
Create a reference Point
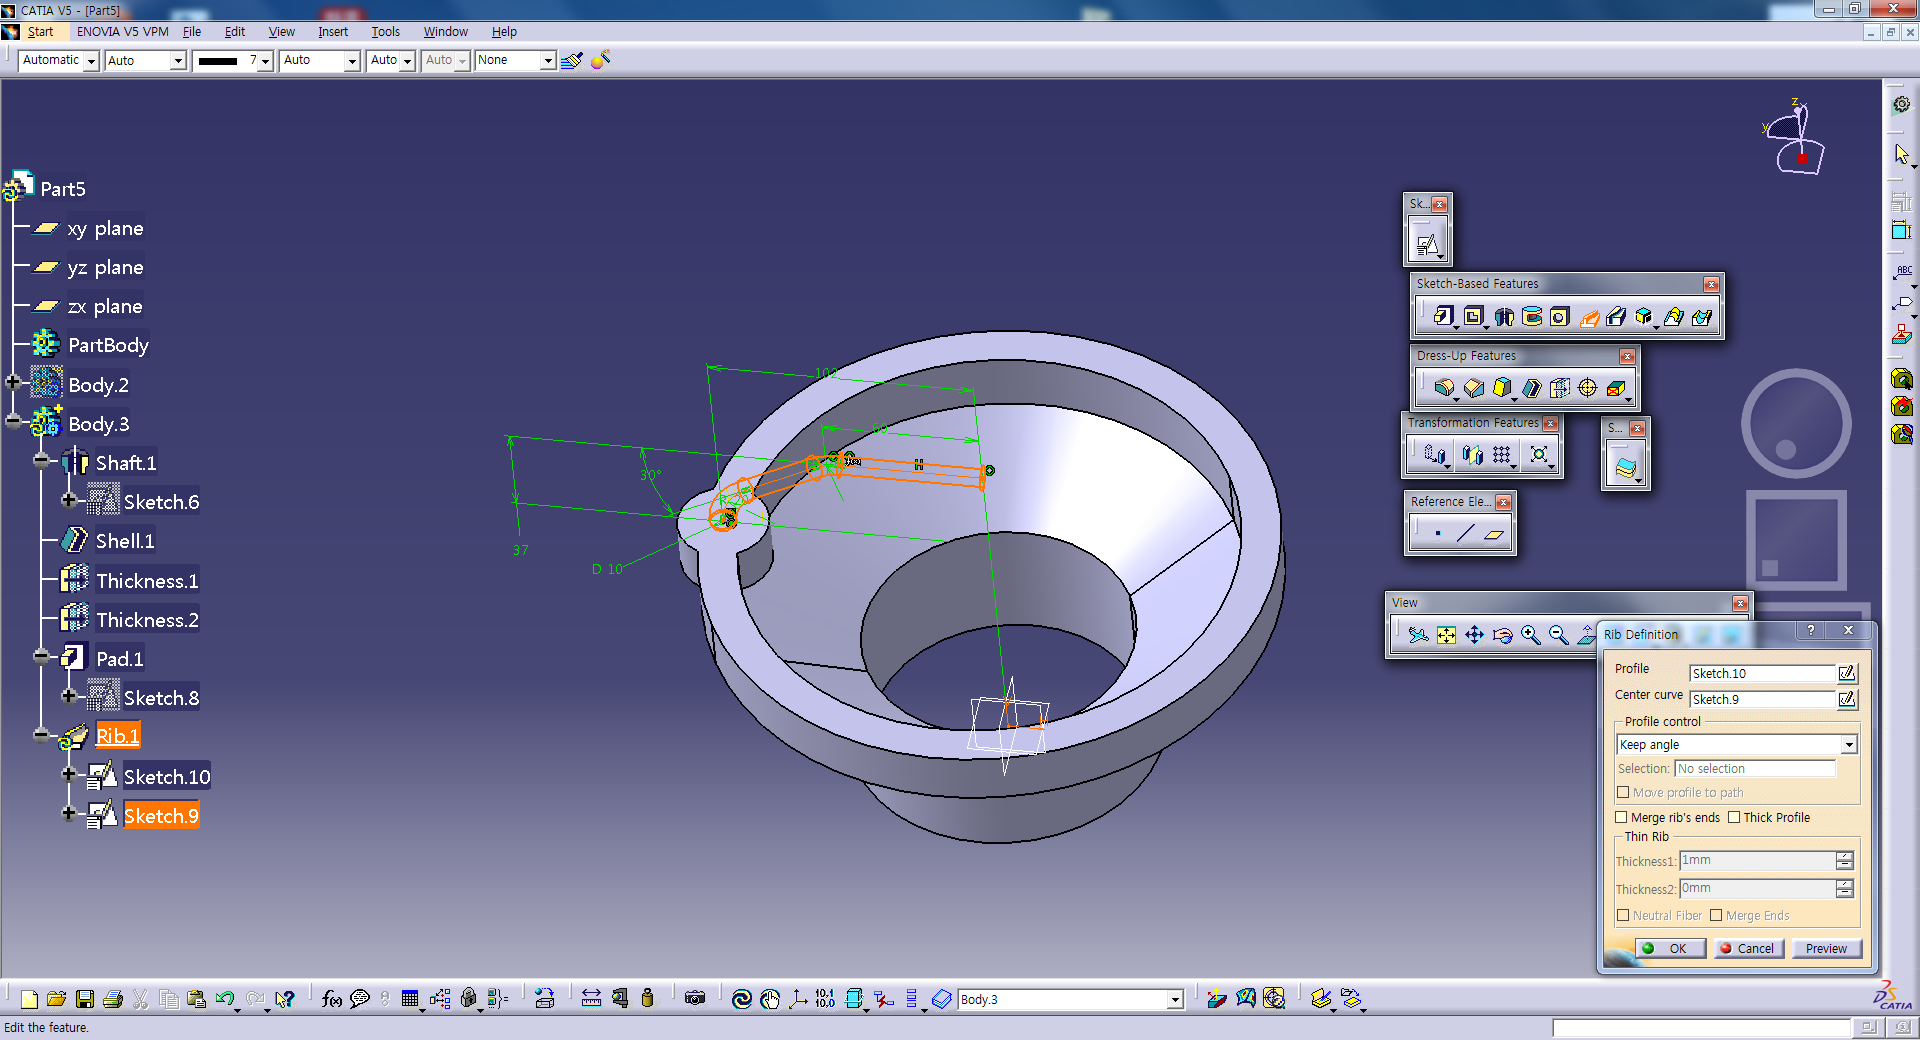pos(1438,534)
